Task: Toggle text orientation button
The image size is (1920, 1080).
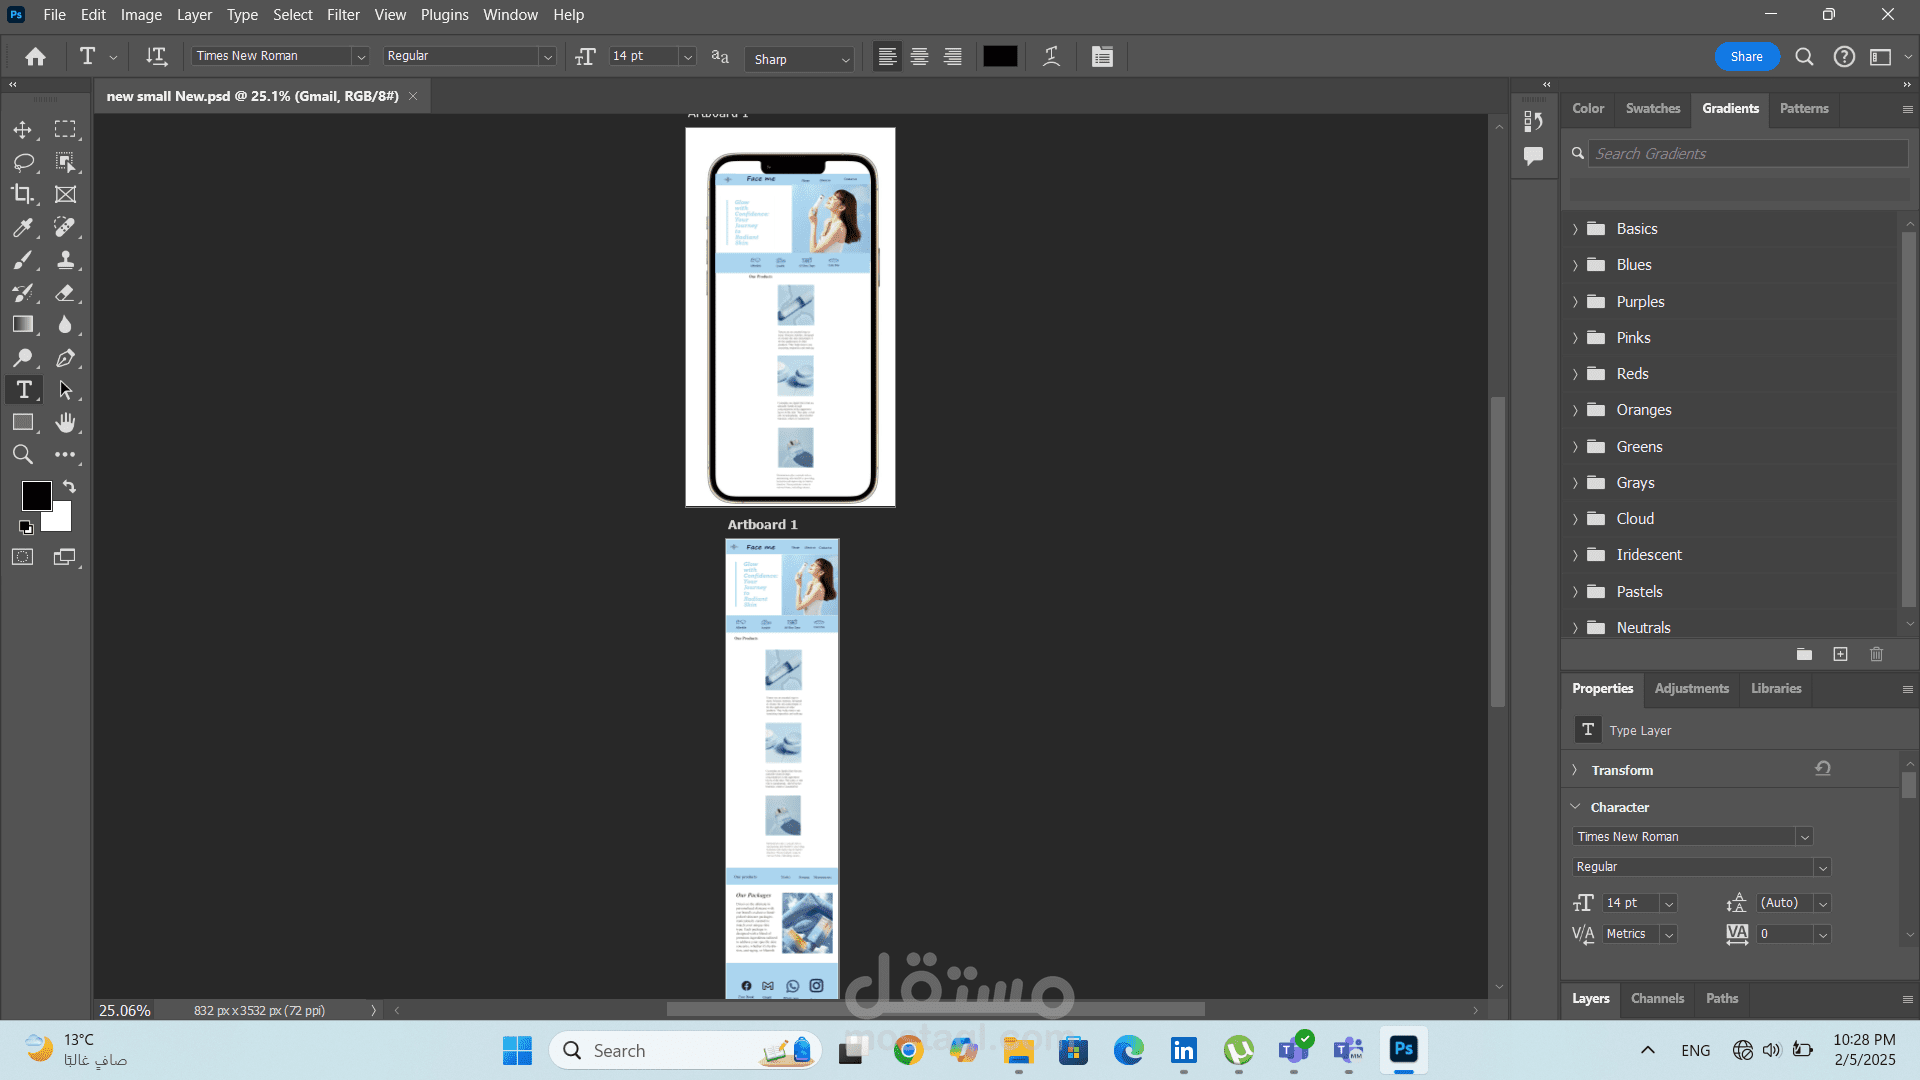Action: 156,57
